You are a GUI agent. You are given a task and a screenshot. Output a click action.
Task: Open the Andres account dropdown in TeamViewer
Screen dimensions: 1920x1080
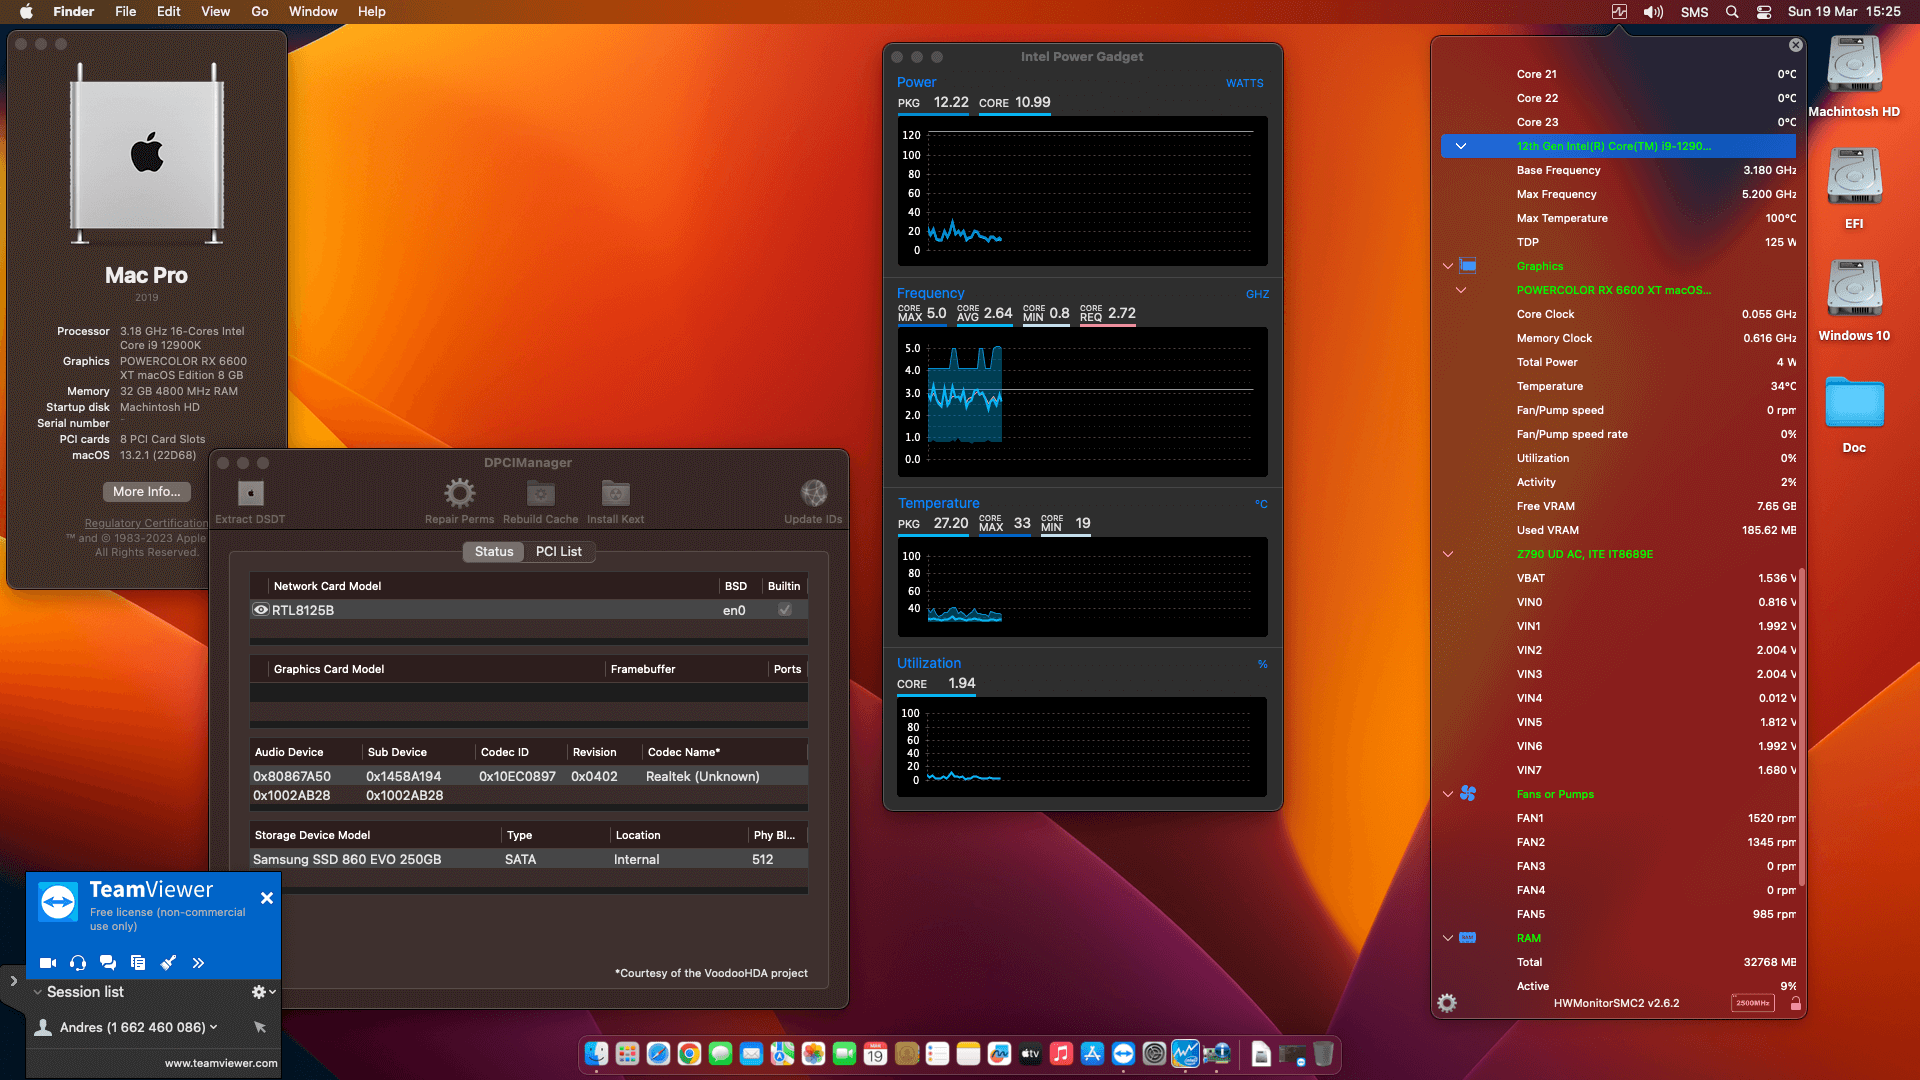point(213,1027)
